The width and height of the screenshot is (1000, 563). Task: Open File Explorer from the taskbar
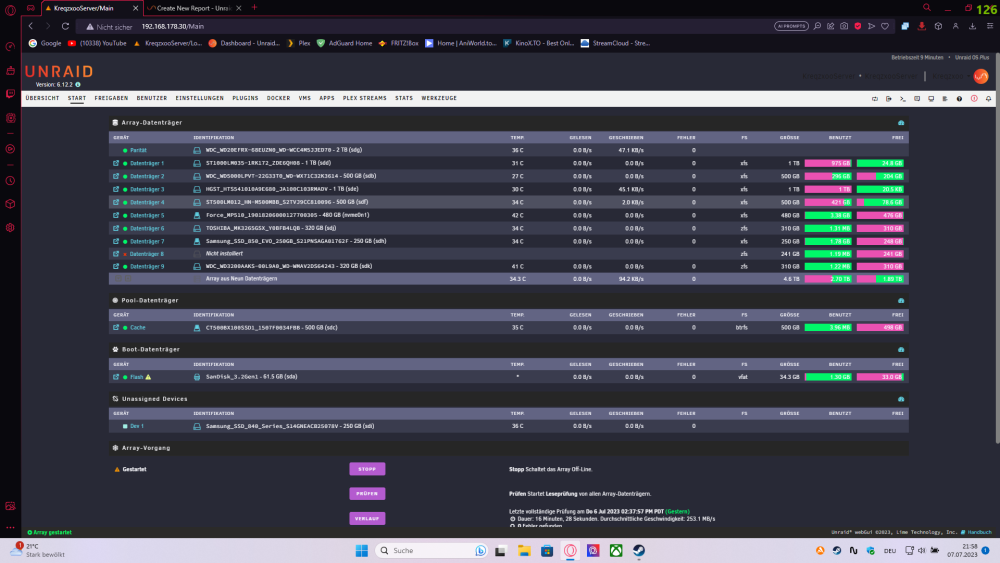pyautogui.click(x=524, y=550)
